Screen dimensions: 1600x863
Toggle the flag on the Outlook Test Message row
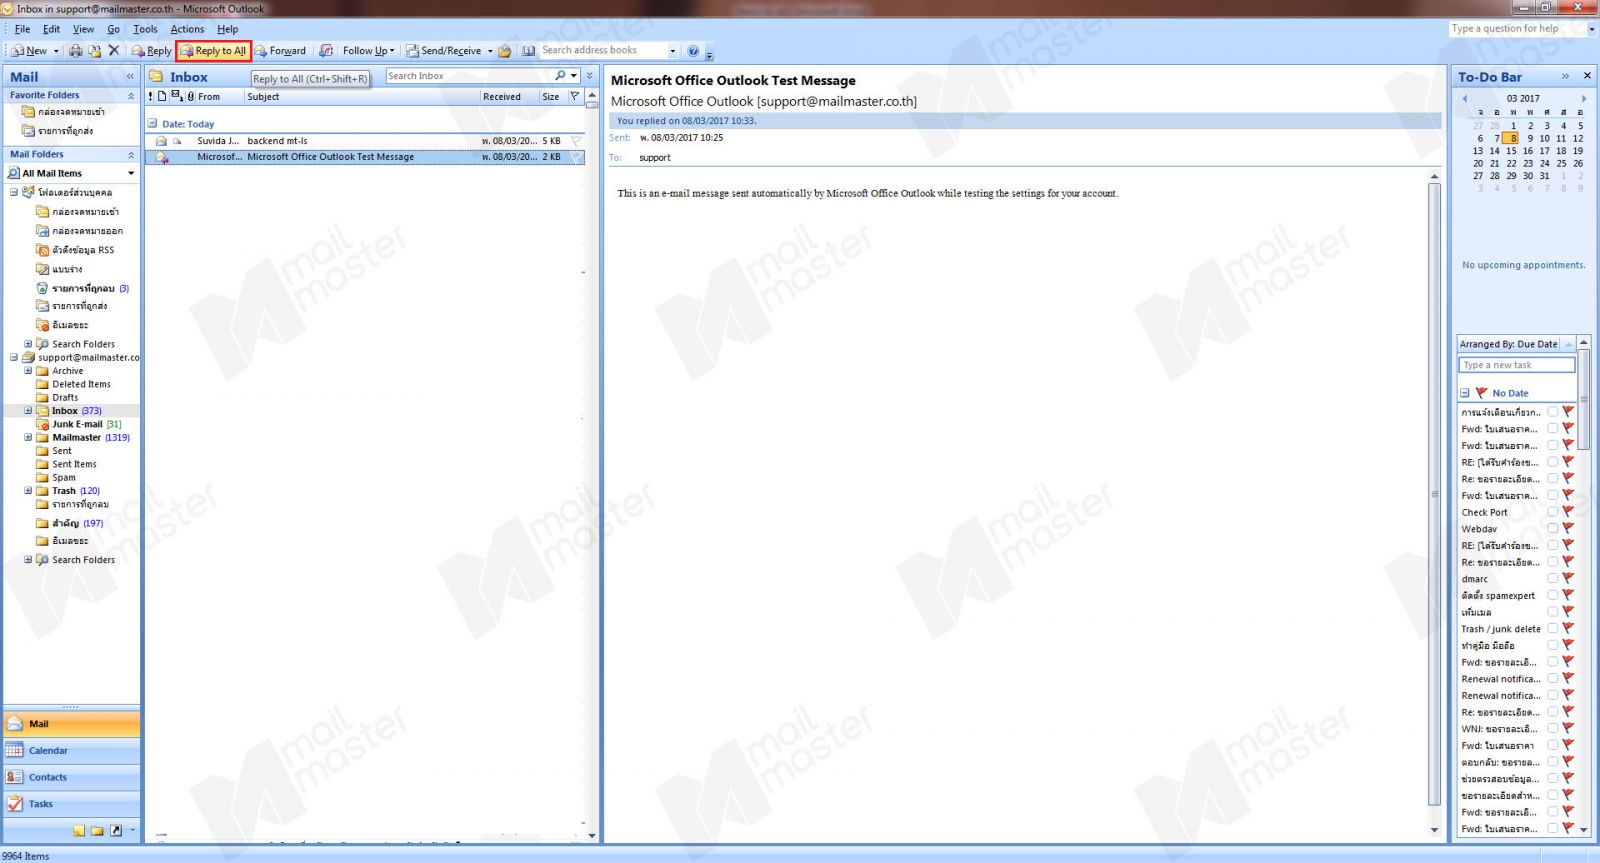[x=576, y=157]
